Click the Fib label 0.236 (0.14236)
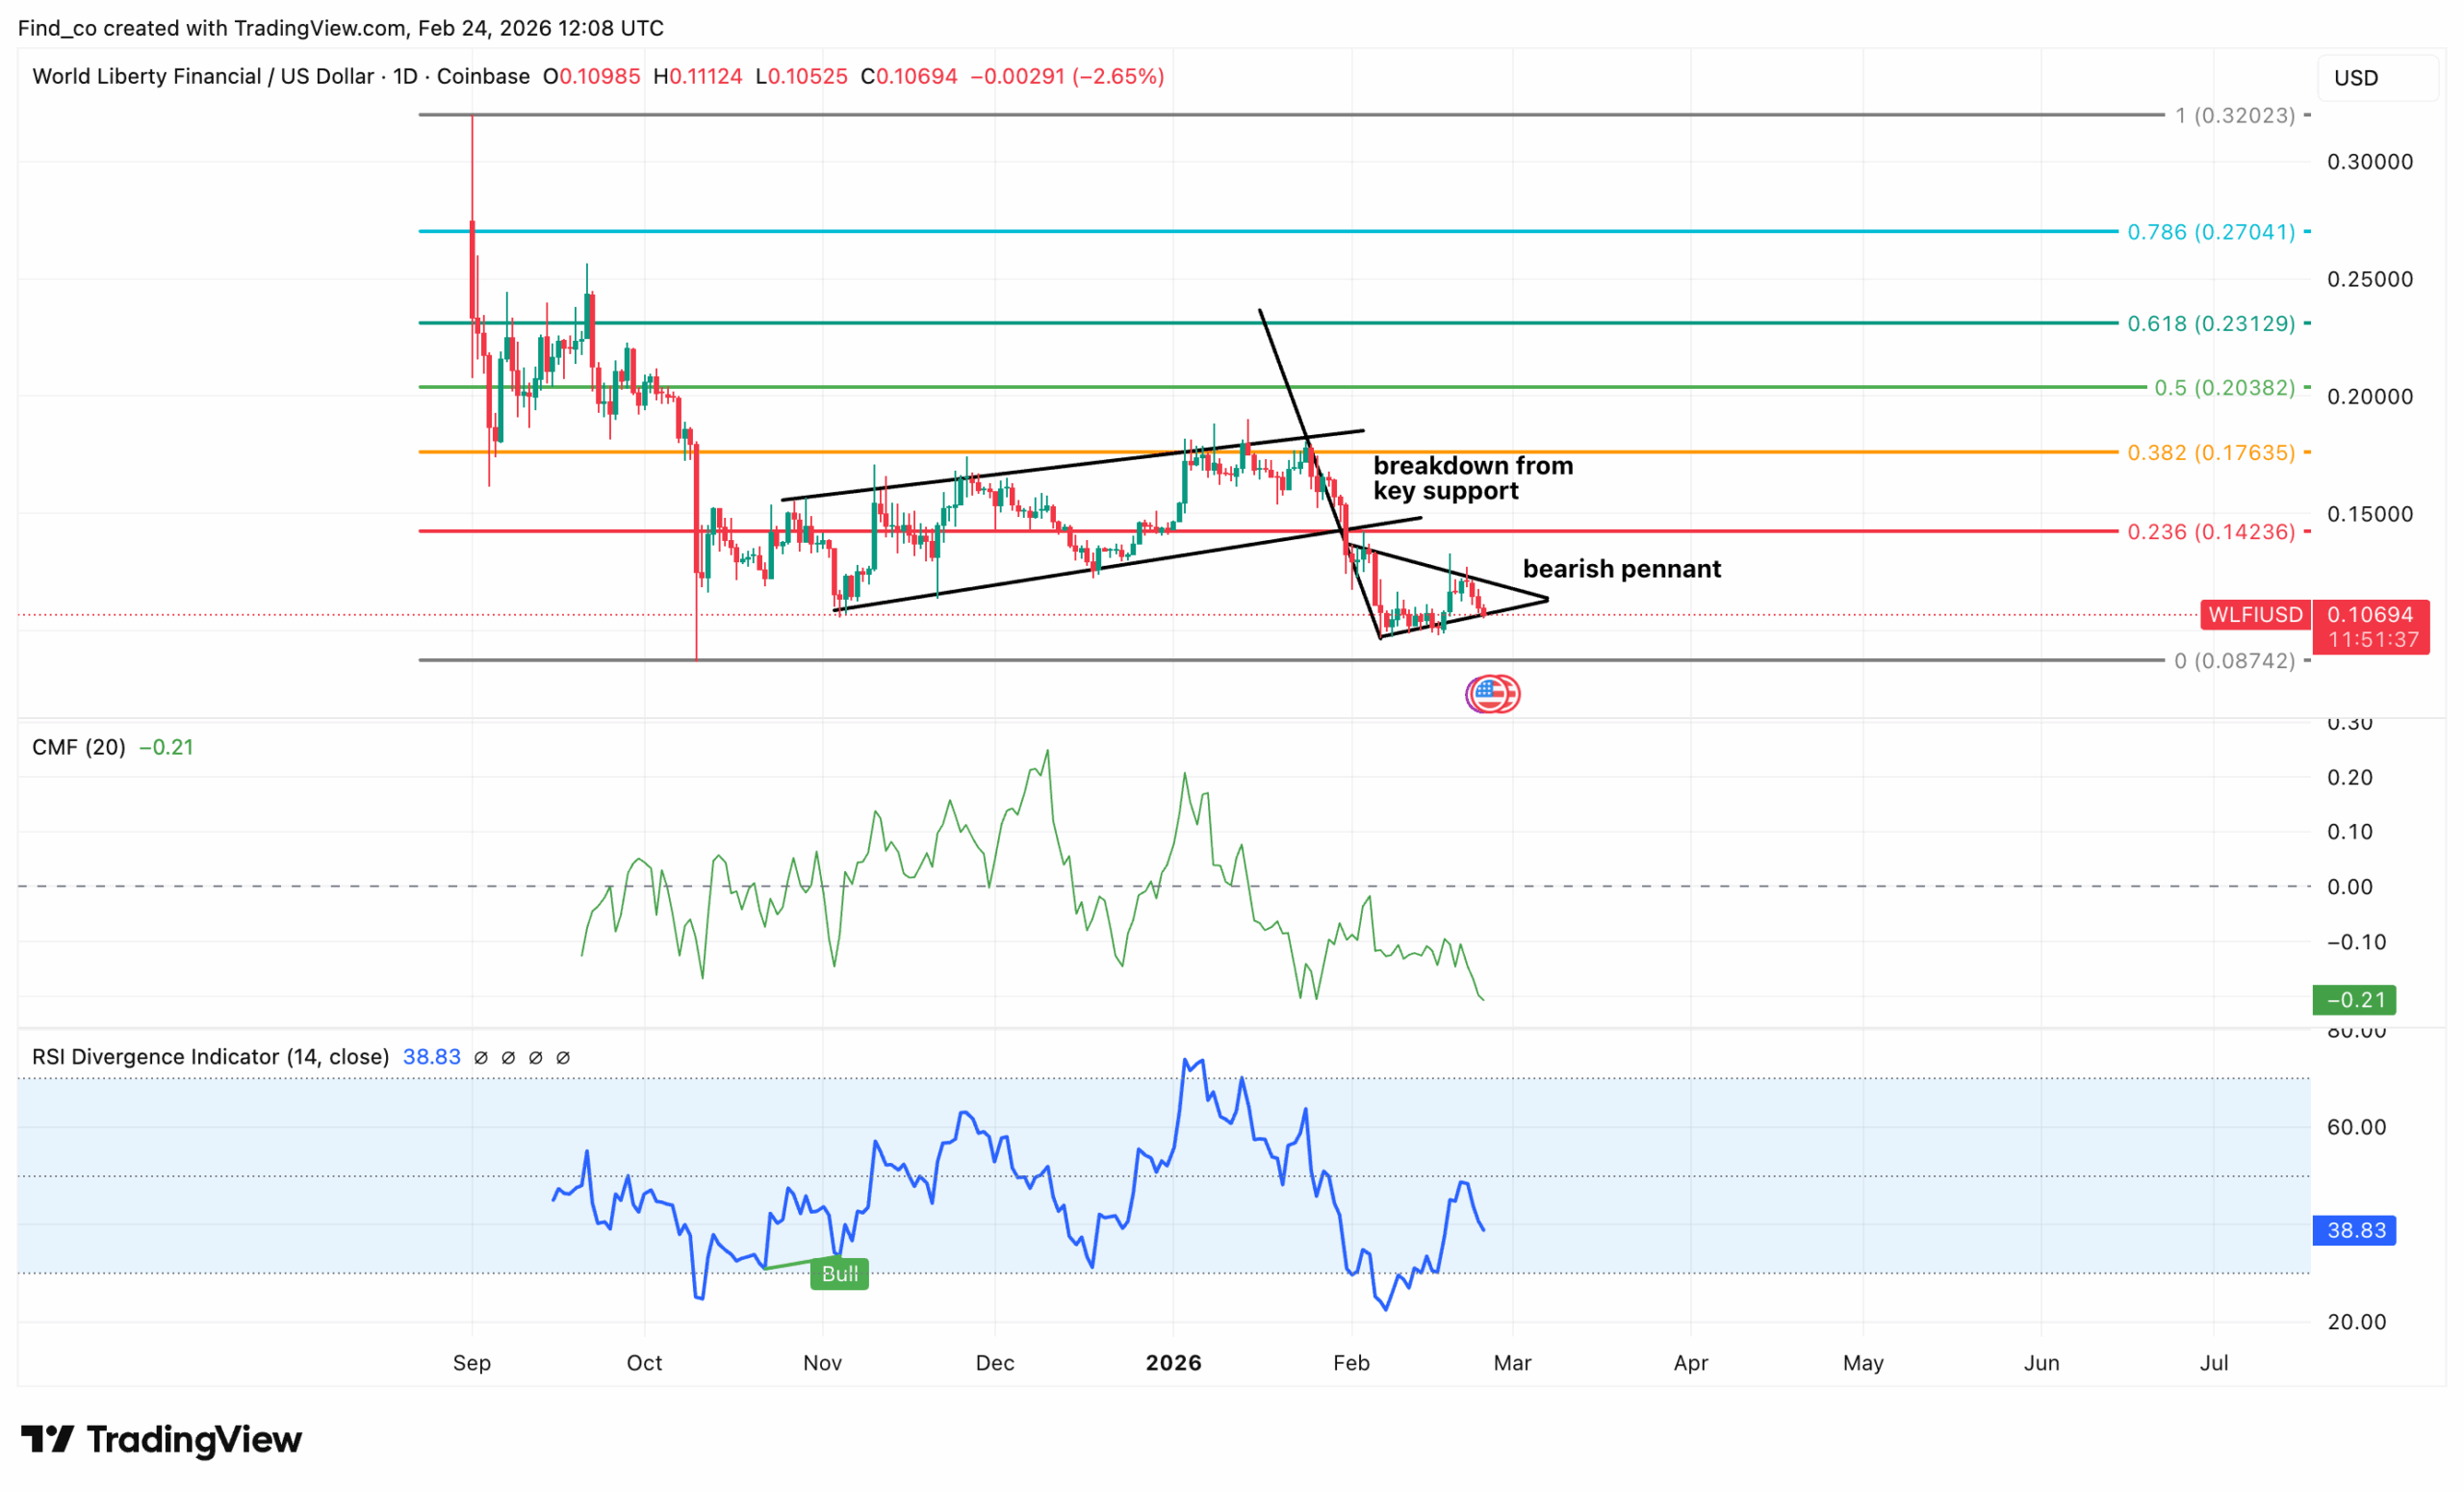 pyautogui.click(x=2211, y=531)
